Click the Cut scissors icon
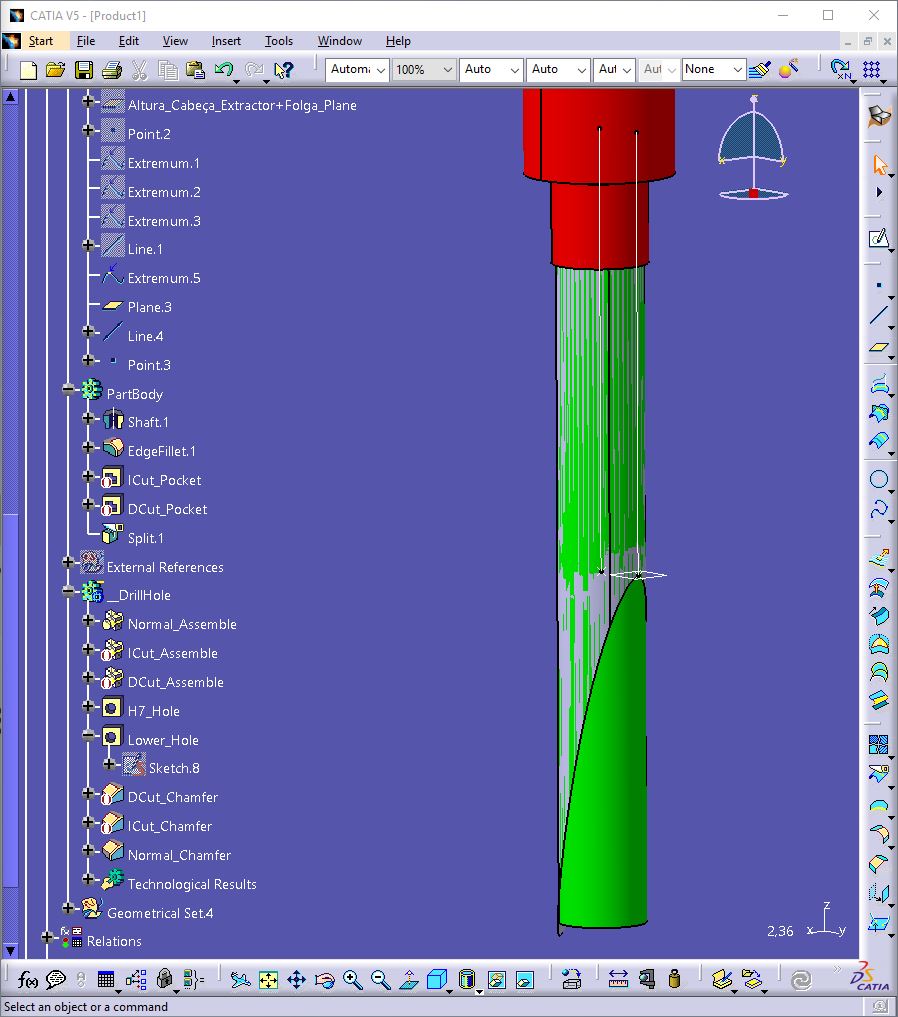 click(x=139, y=69)
